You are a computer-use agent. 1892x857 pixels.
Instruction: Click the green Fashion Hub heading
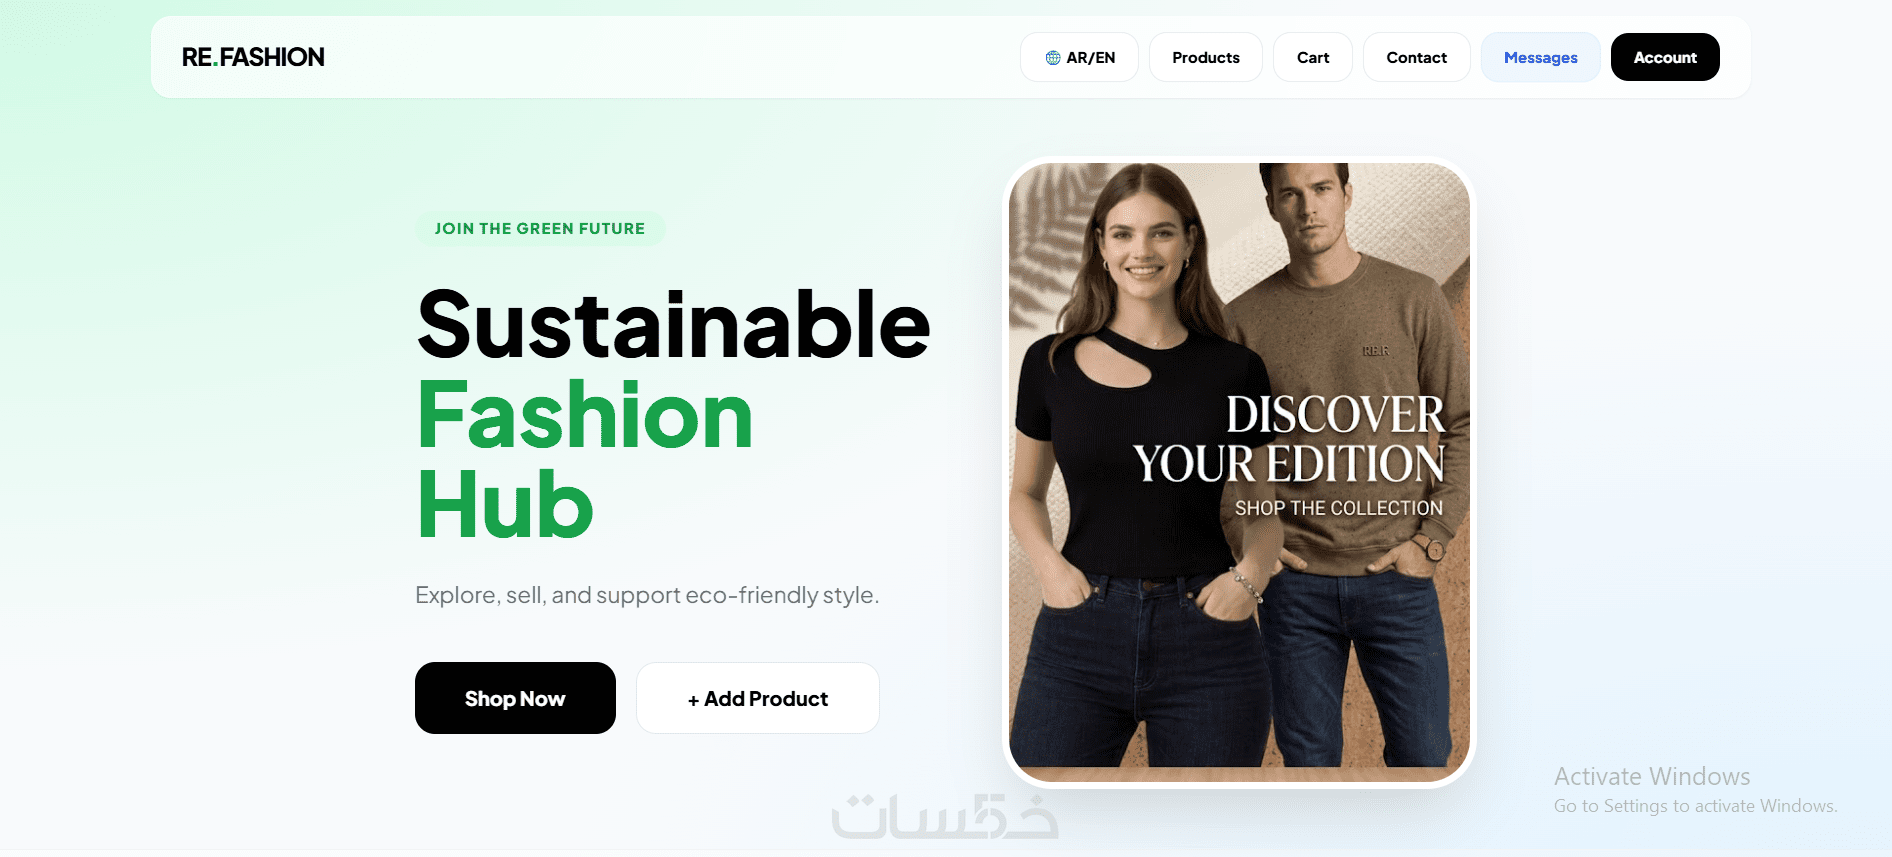tap(585, 460)
